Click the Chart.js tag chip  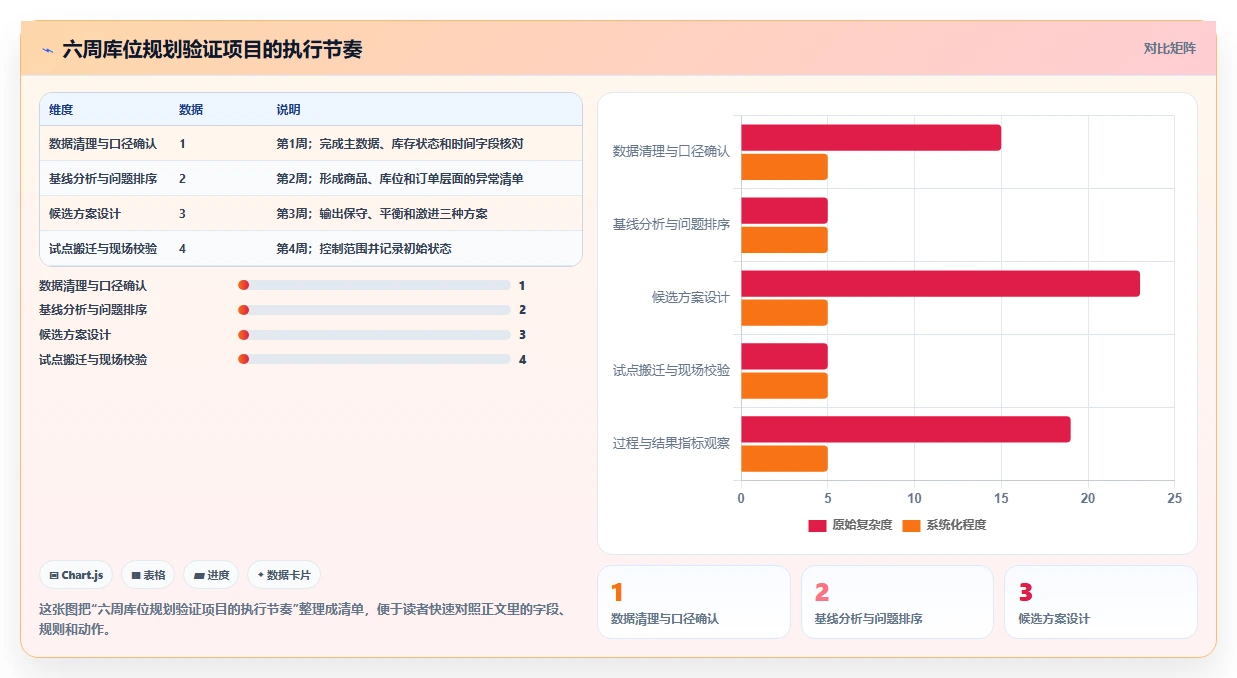[x=76, y=575]
